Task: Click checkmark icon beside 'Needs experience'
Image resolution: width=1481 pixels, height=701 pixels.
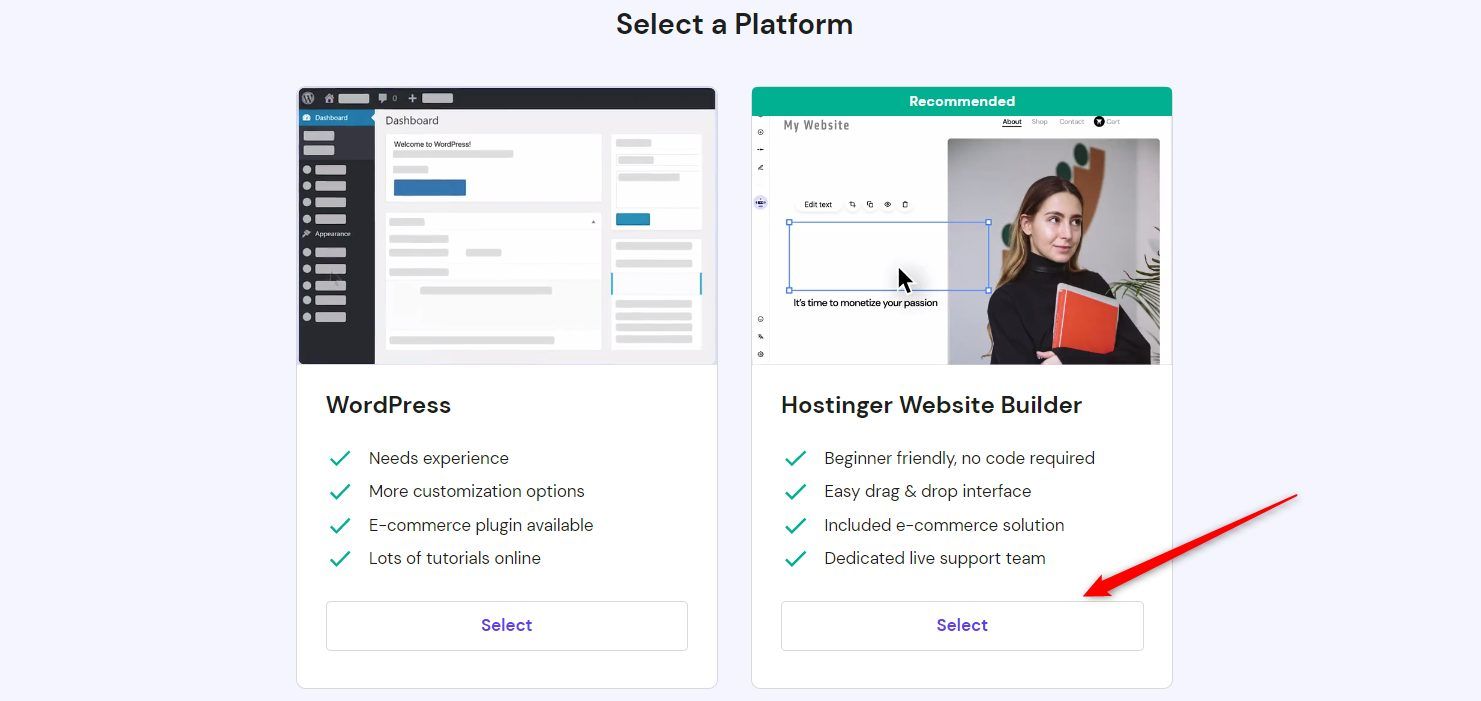Action: point(340,458)
